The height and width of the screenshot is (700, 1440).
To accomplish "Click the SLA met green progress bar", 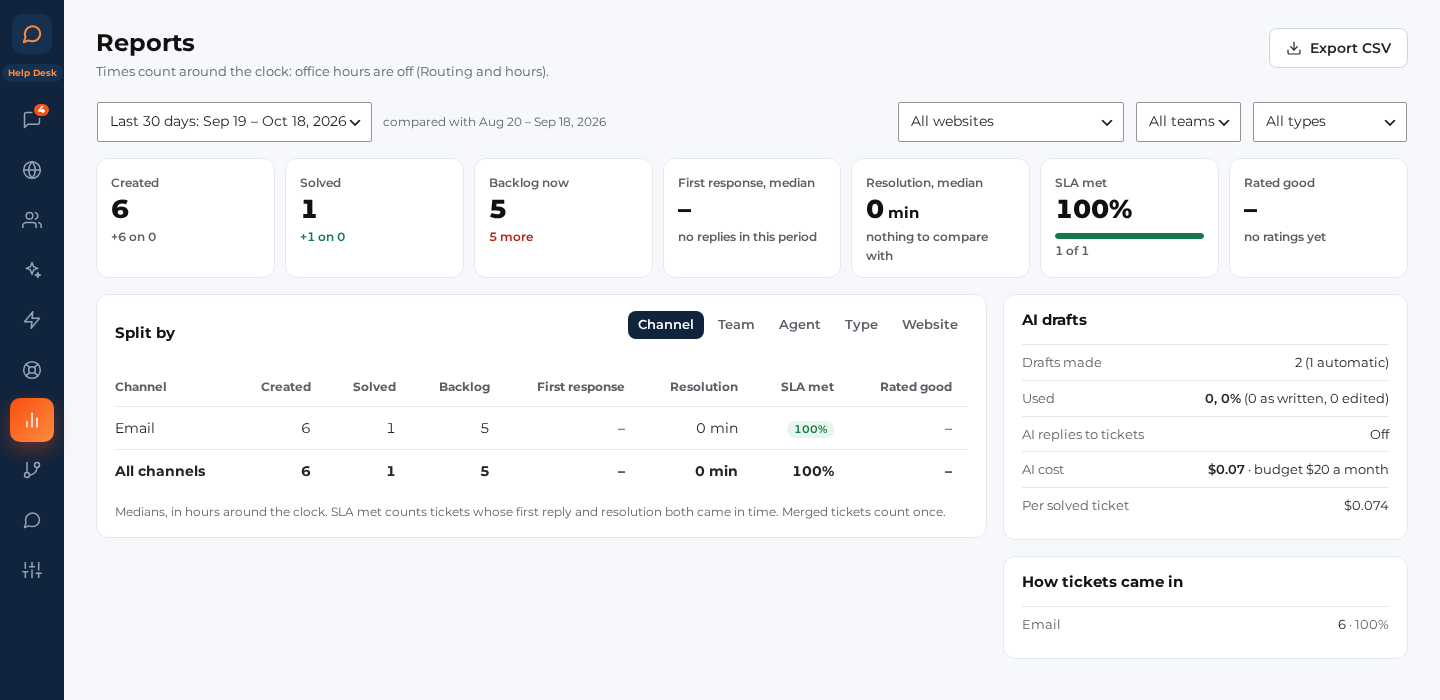I will click(1129, 236).
